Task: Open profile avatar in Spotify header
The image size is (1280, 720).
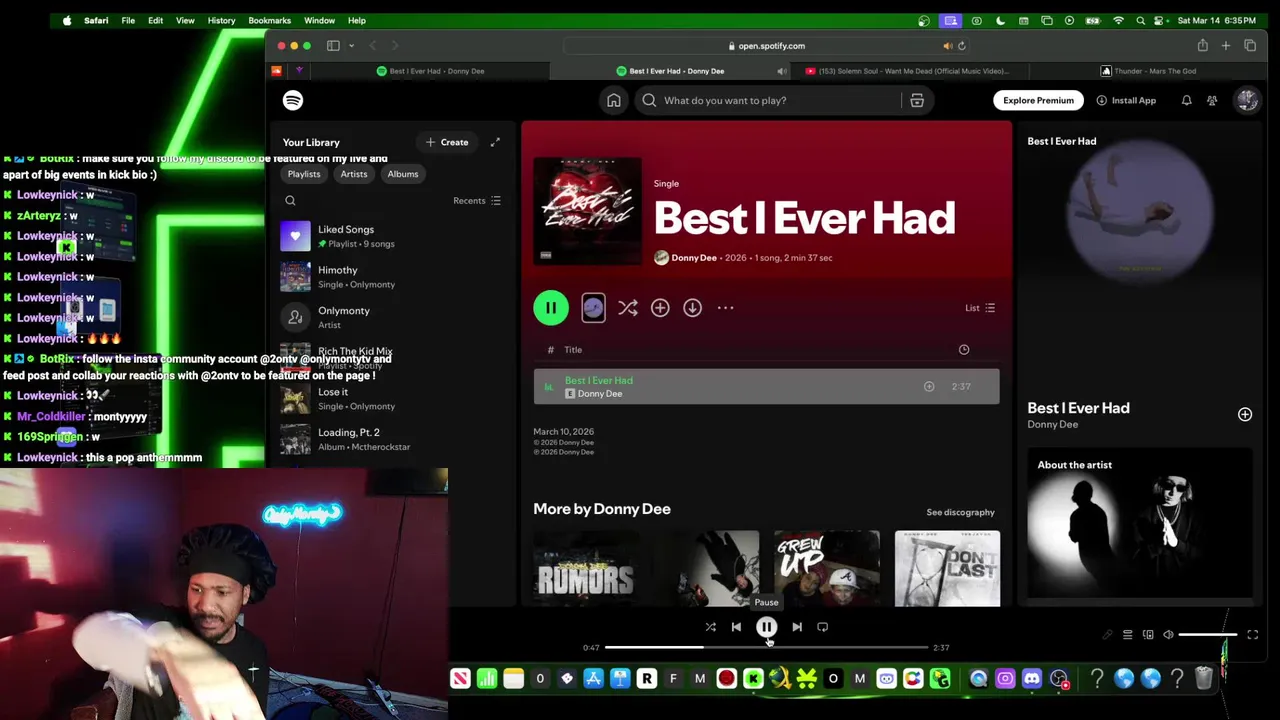Action: click(1247, 100)
